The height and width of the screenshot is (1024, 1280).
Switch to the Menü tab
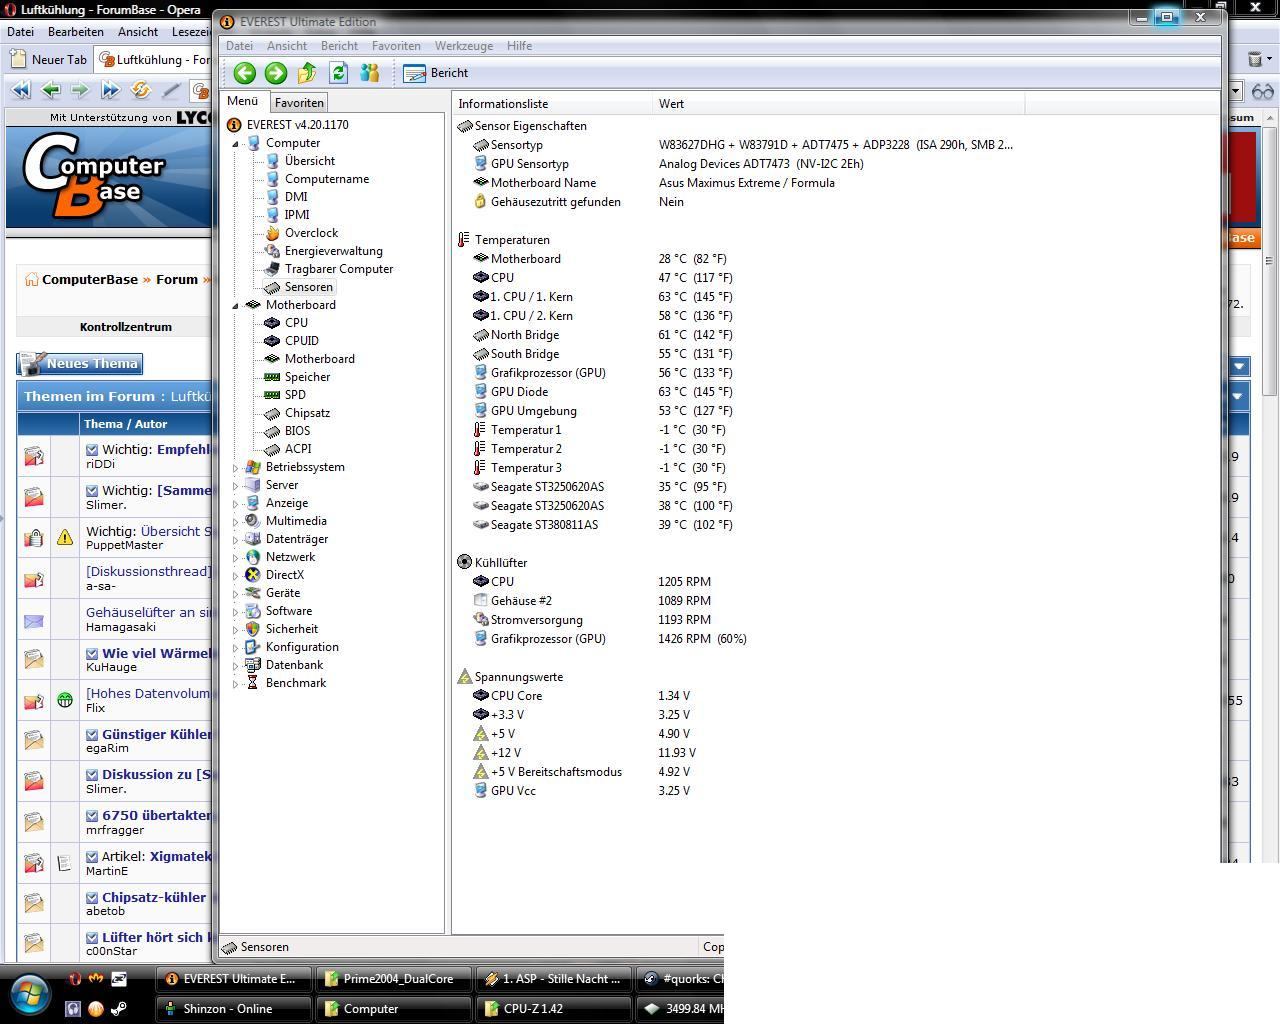[243, 101]
